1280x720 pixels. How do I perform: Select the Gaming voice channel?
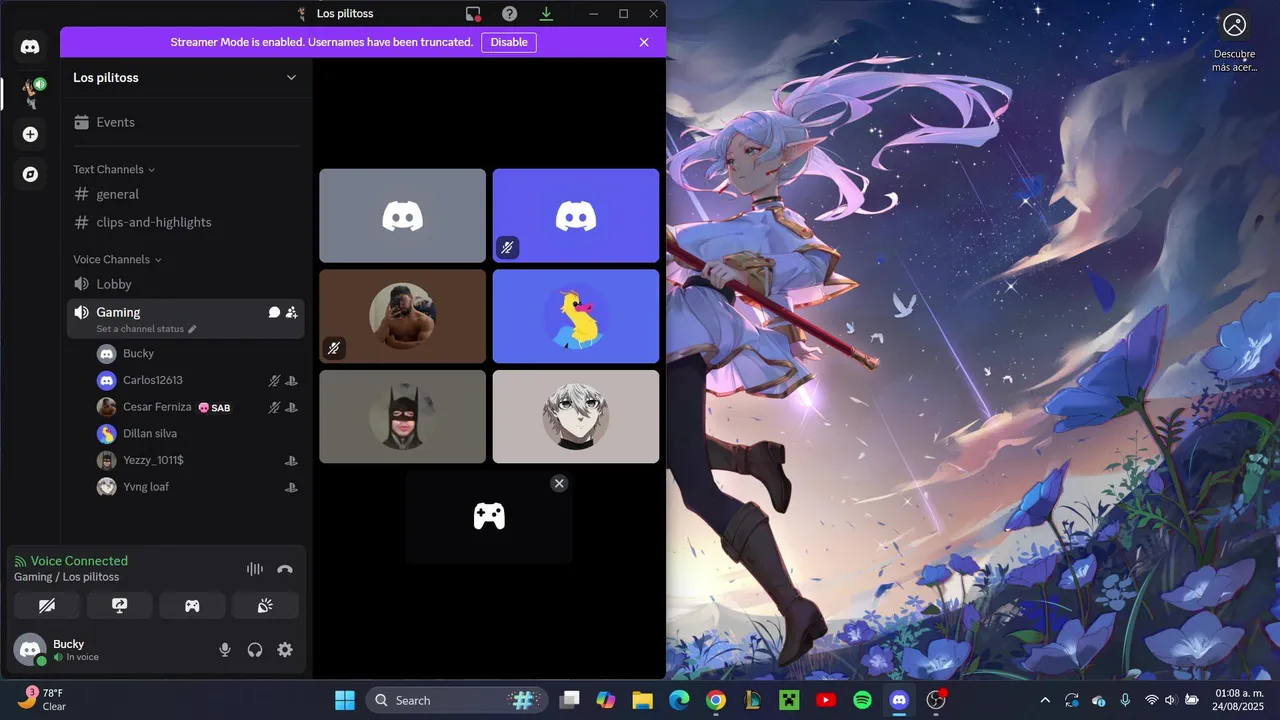[185, 318]
